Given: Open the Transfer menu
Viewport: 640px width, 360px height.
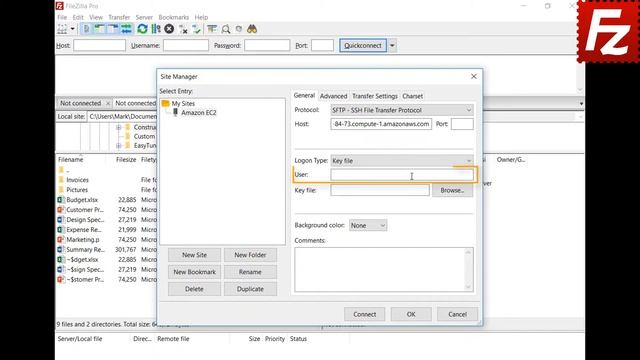Looking at the screenshot, I should (119, 17).
